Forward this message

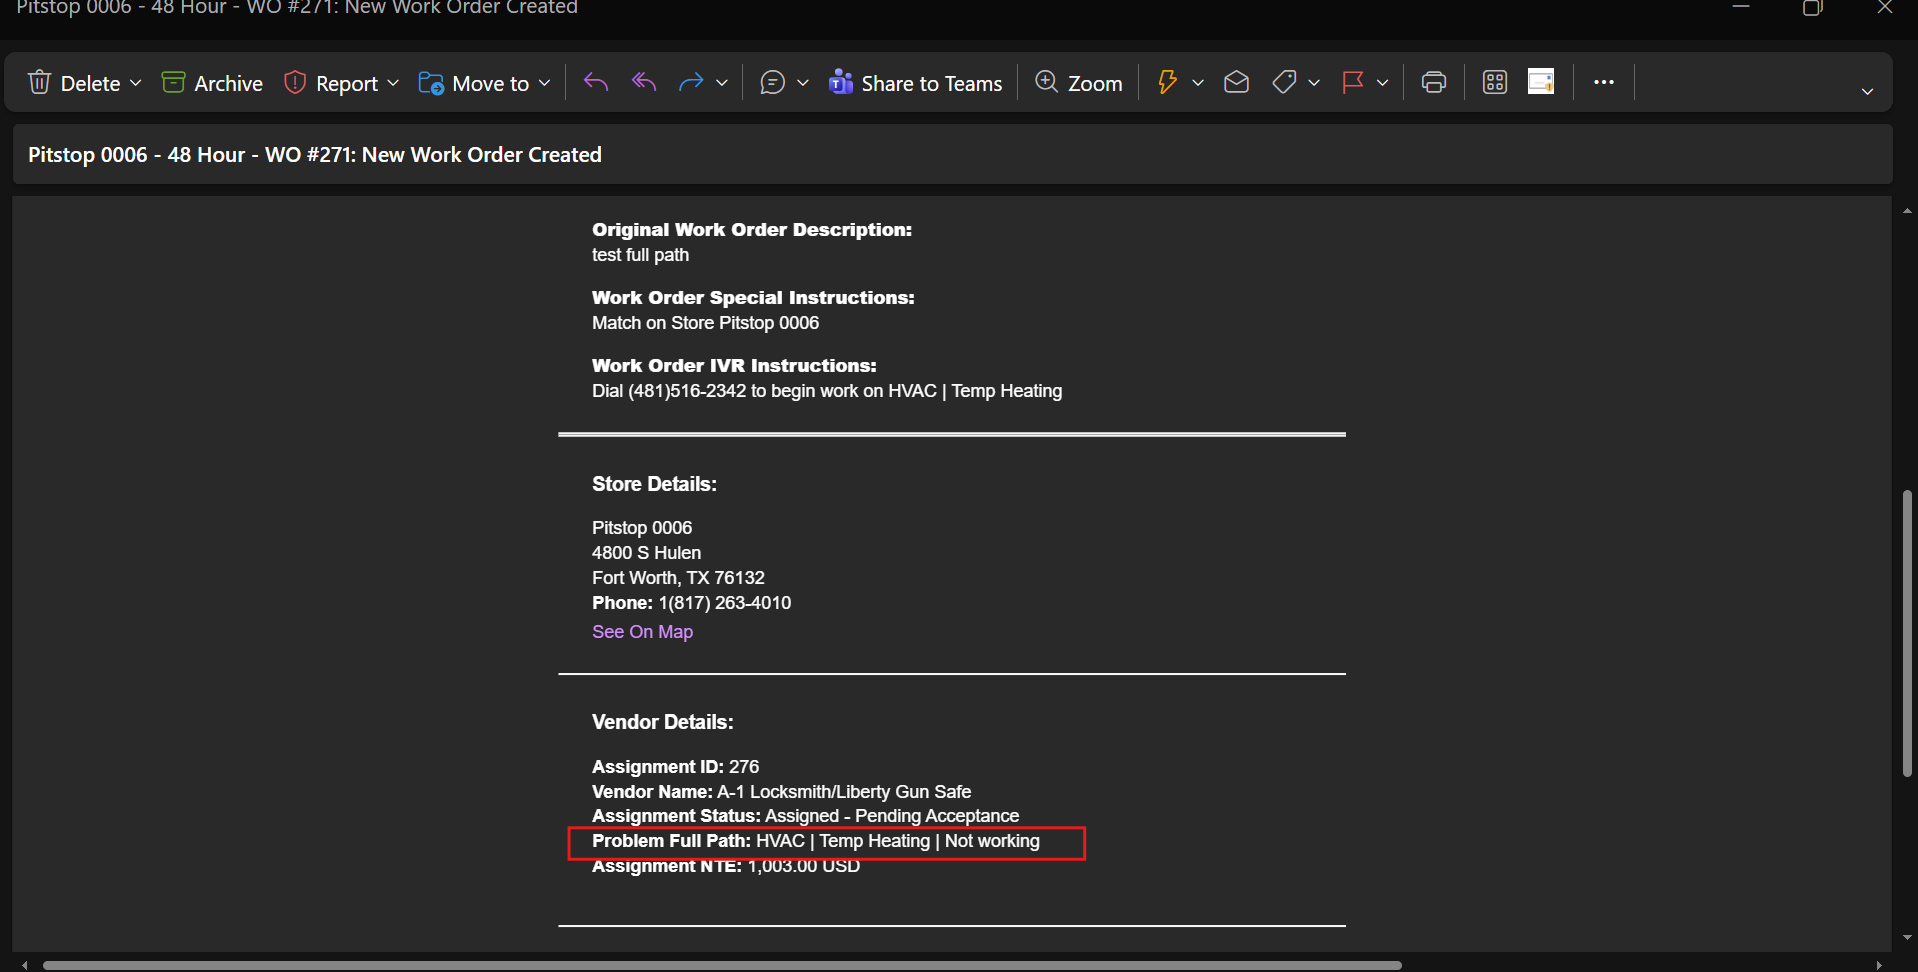click(691, 83)
